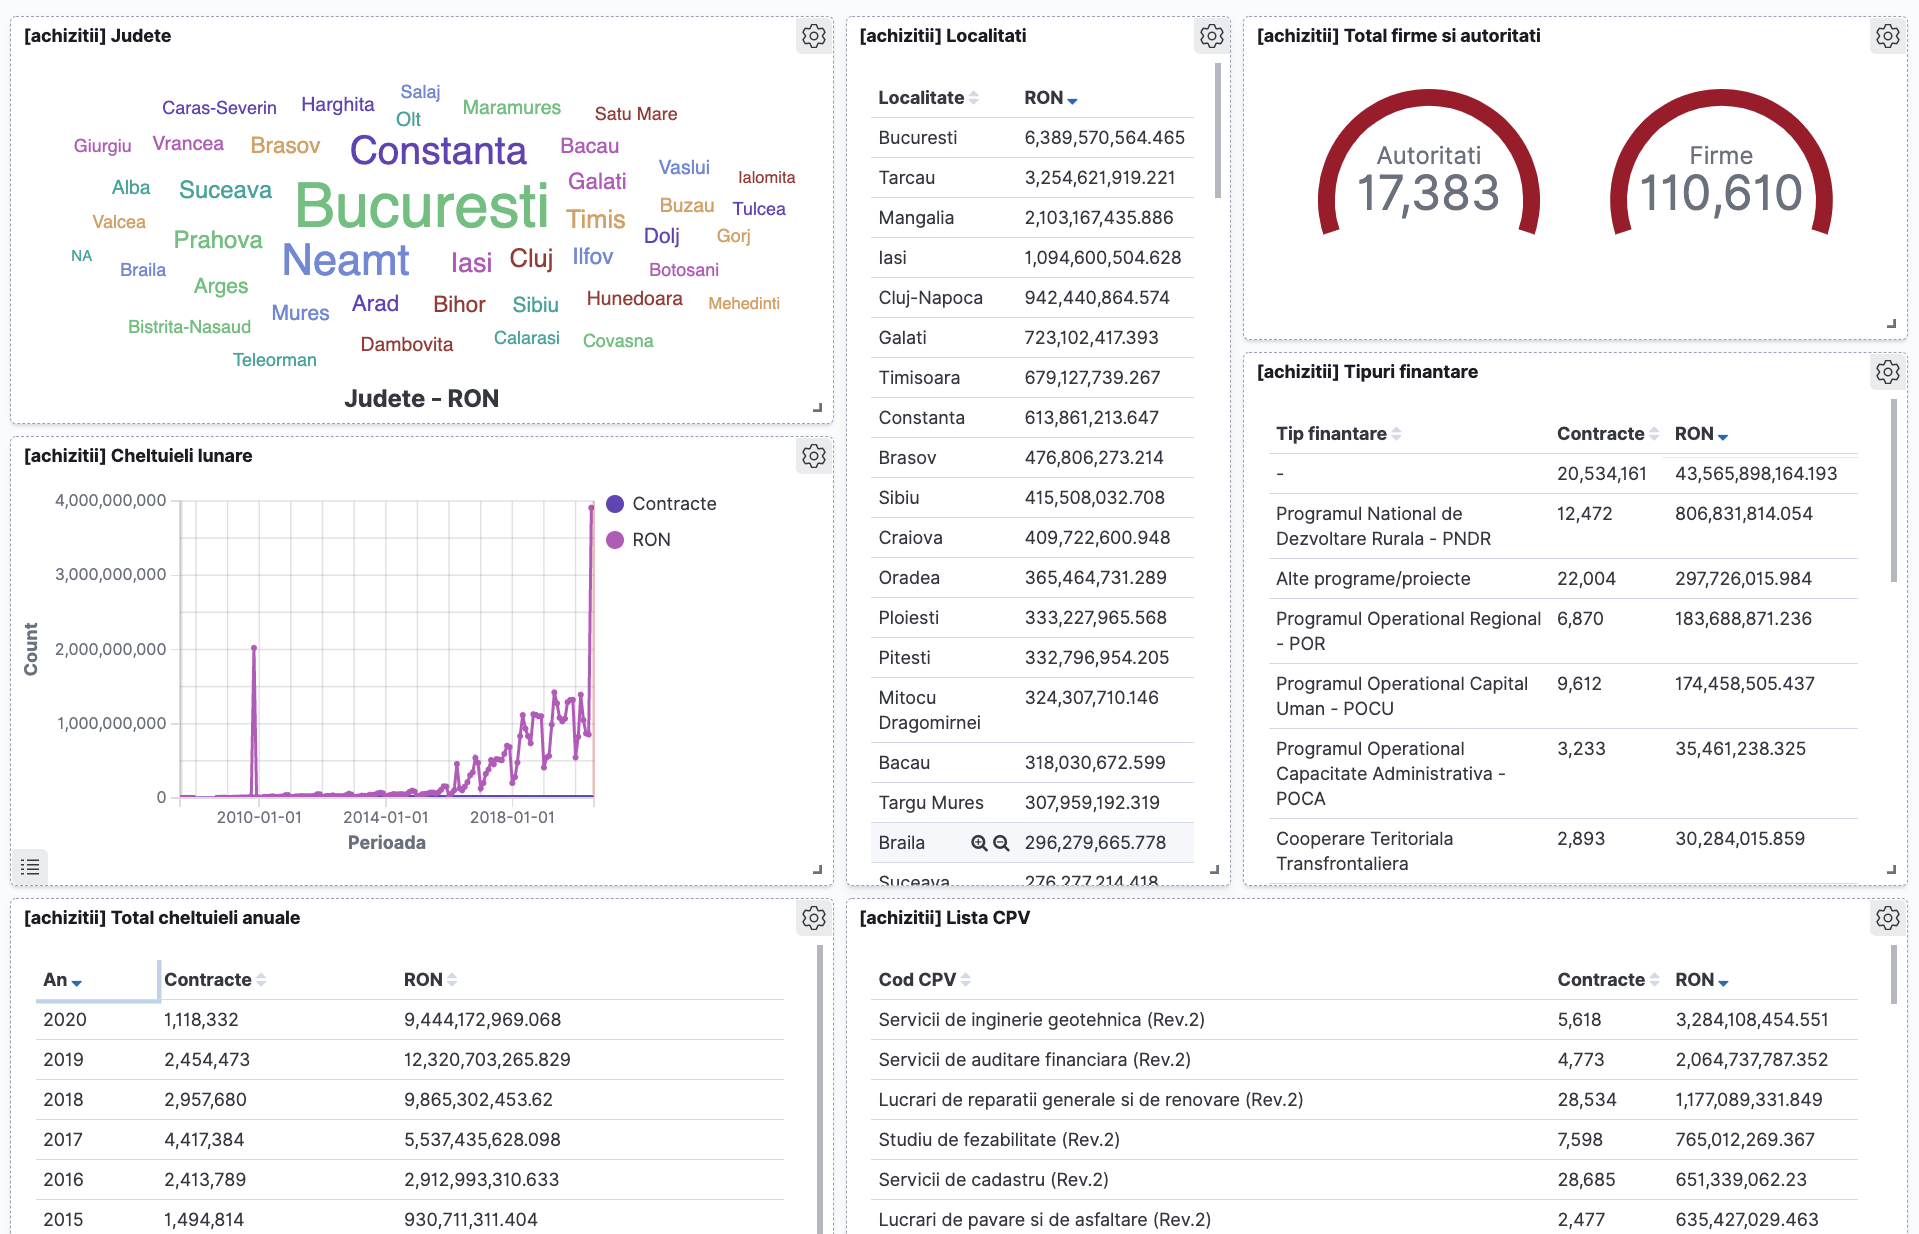This screenshot has width=1919, height=1234.
Task: Select Suceava in the Judete tag cloud
Action: pyautogui.click(x=225, y=190)
